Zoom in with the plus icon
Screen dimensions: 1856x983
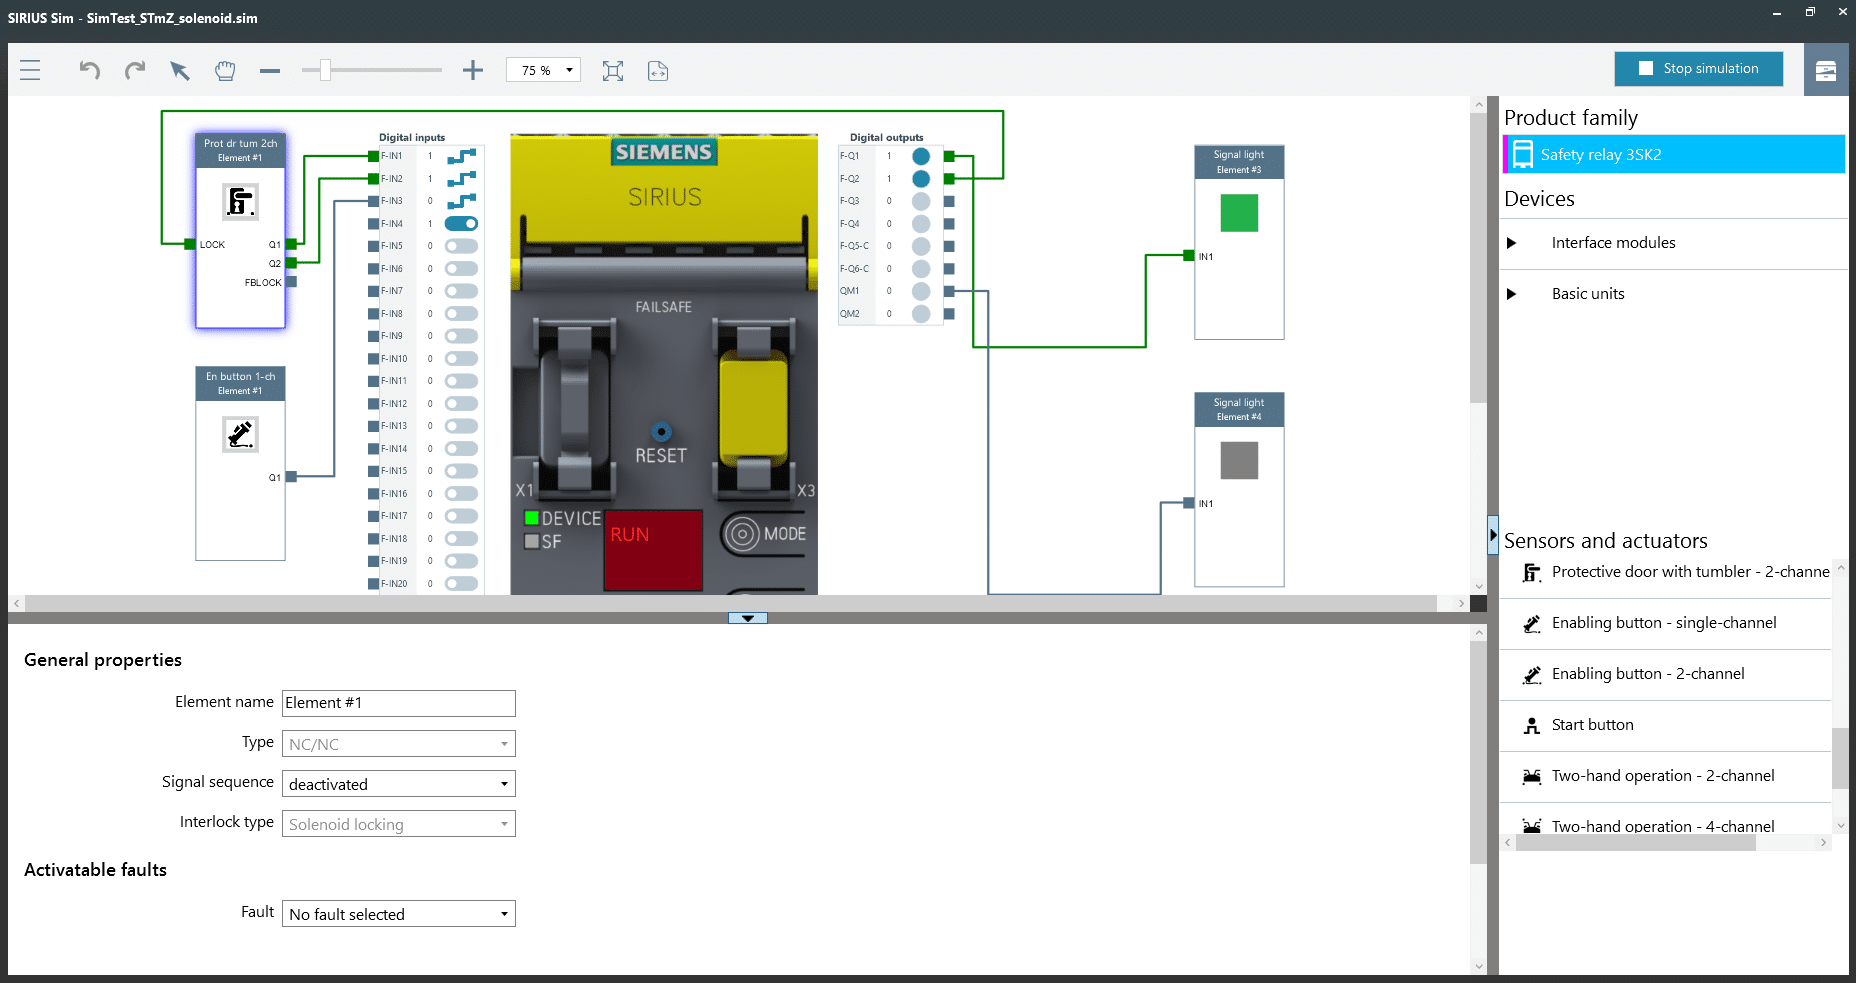point(473,70)
